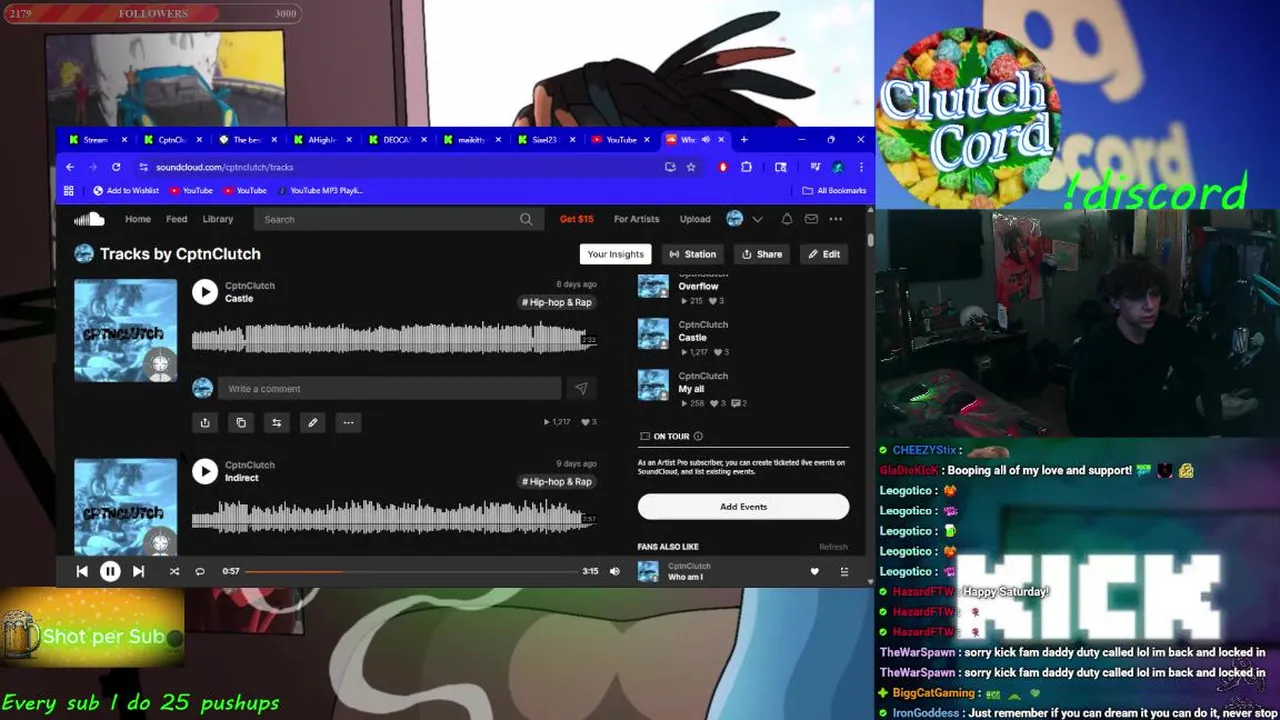Play the Castle track
This screenshot has width=1280, height=720.
point(205,291)
